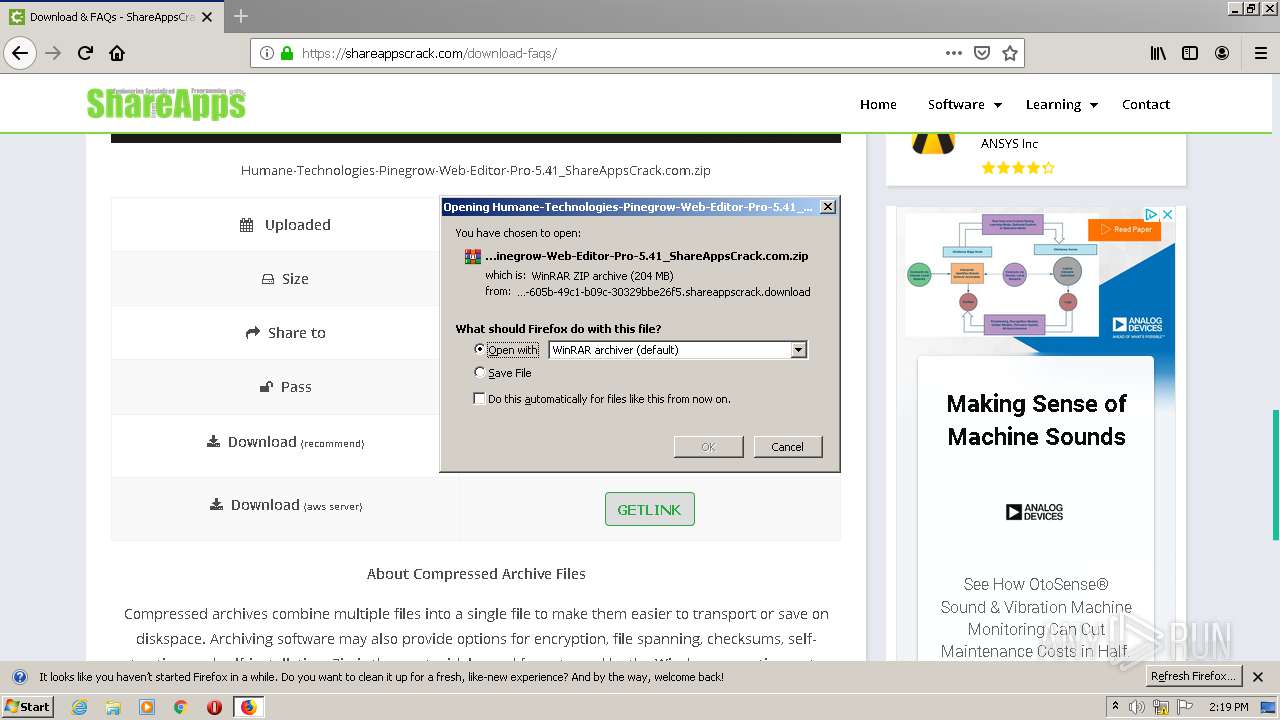
Task: Open Internet Explorer from the taskbar
Action: click(x=80, y=707)
